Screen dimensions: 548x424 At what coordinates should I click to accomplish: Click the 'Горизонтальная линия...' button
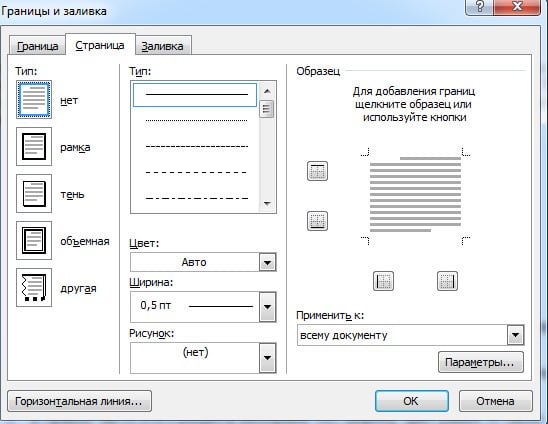click(79, 401)
